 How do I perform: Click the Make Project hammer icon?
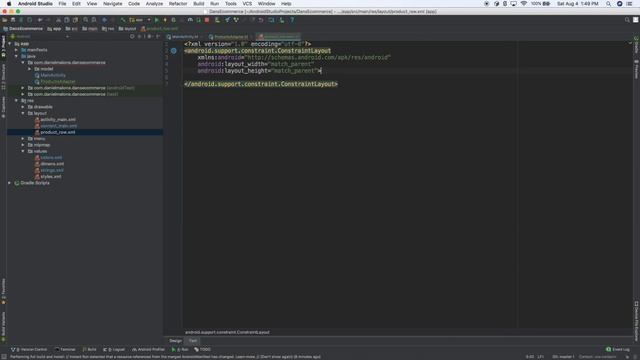coord(122,20)
